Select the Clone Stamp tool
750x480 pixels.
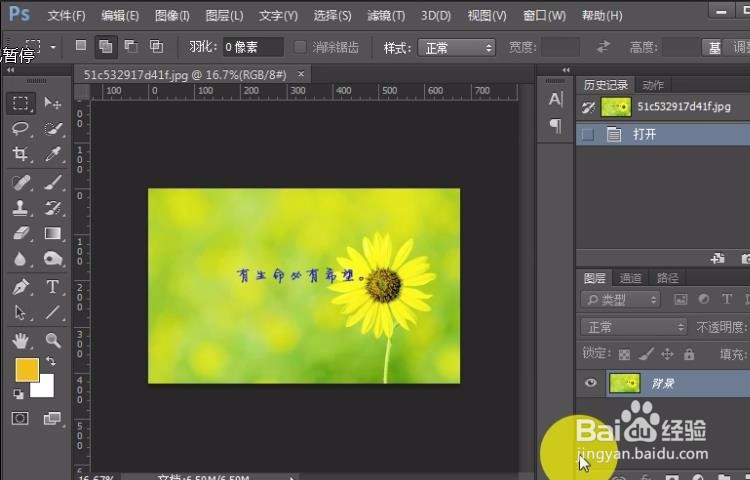(20, 207)
